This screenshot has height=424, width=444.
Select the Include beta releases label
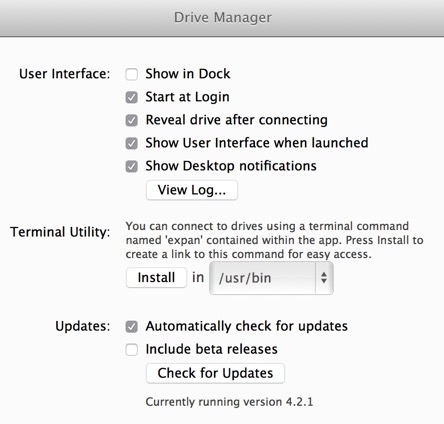tap(211, 349)
